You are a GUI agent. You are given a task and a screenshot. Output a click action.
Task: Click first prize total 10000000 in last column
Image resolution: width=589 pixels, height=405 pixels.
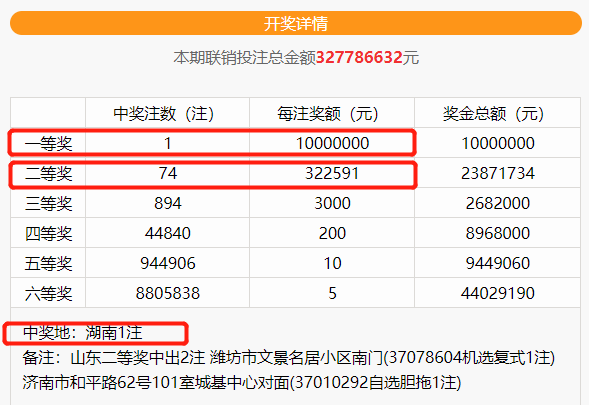[x=498, y=144]
